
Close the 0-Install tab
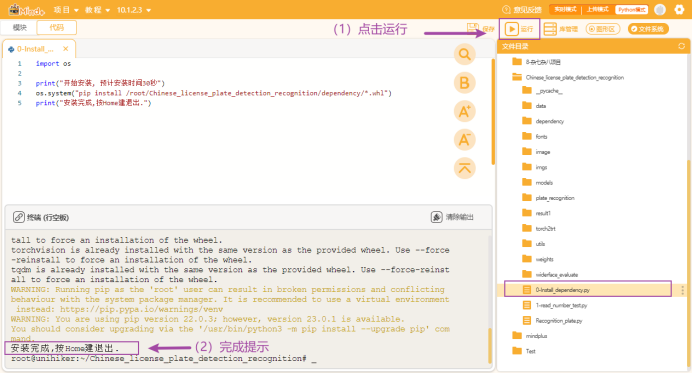coord(65,49)
